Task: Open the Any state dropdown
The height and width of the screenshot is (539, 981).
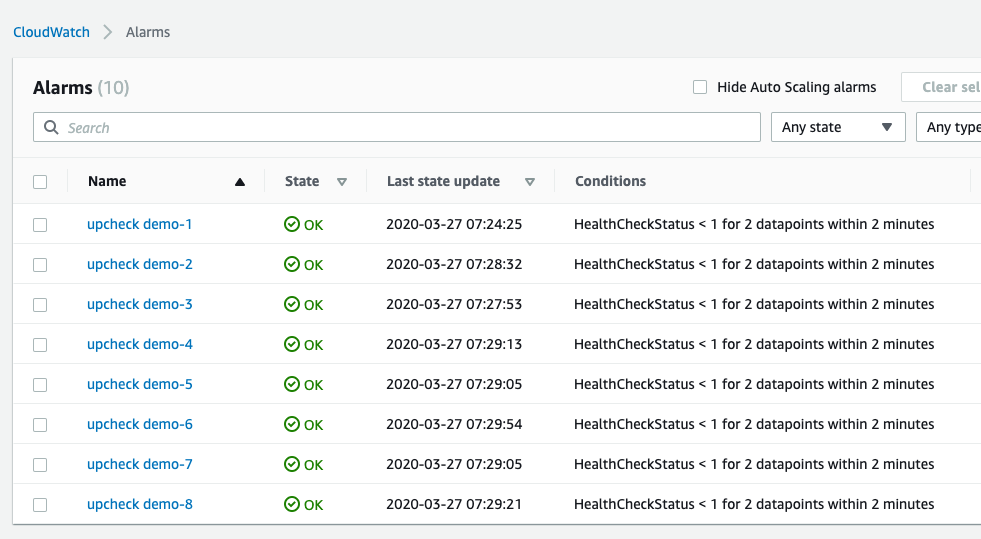Action: [x=837, y=127]
